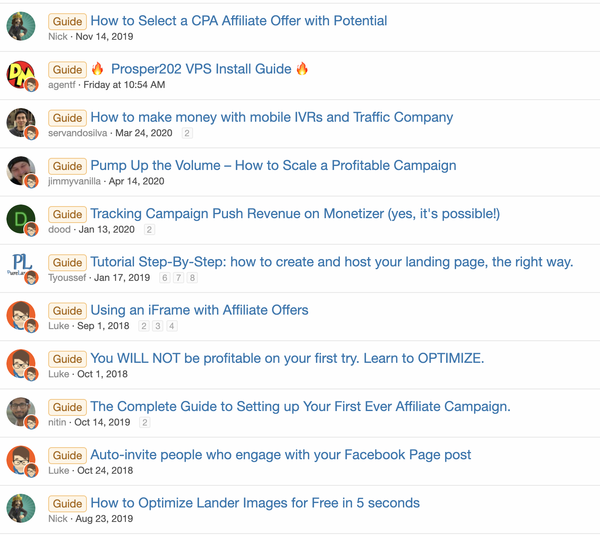Go to page 2 of the mobile IVRs thread
The image size is (600, 536).
[x=187, y=133]
